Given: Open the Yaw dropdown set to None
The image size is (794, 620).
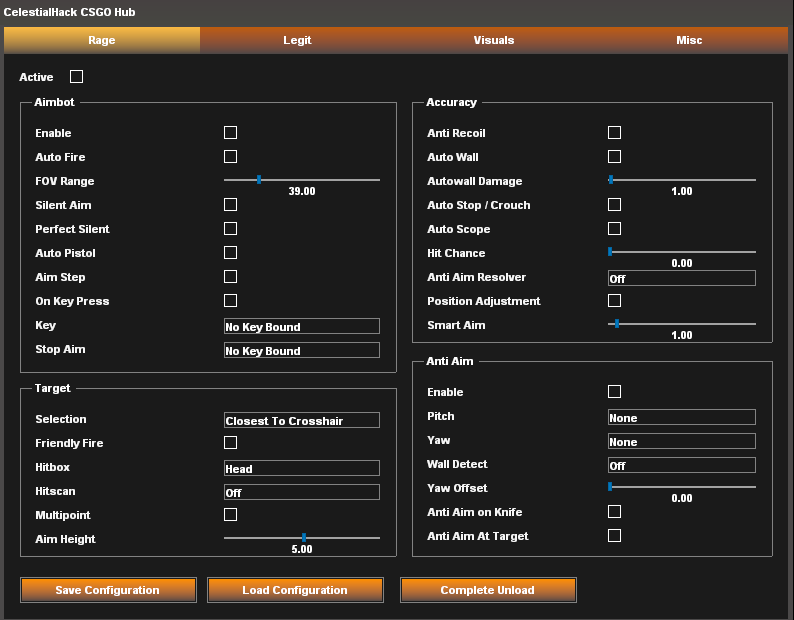Looking at the screenshot, I should coord(682,441).
